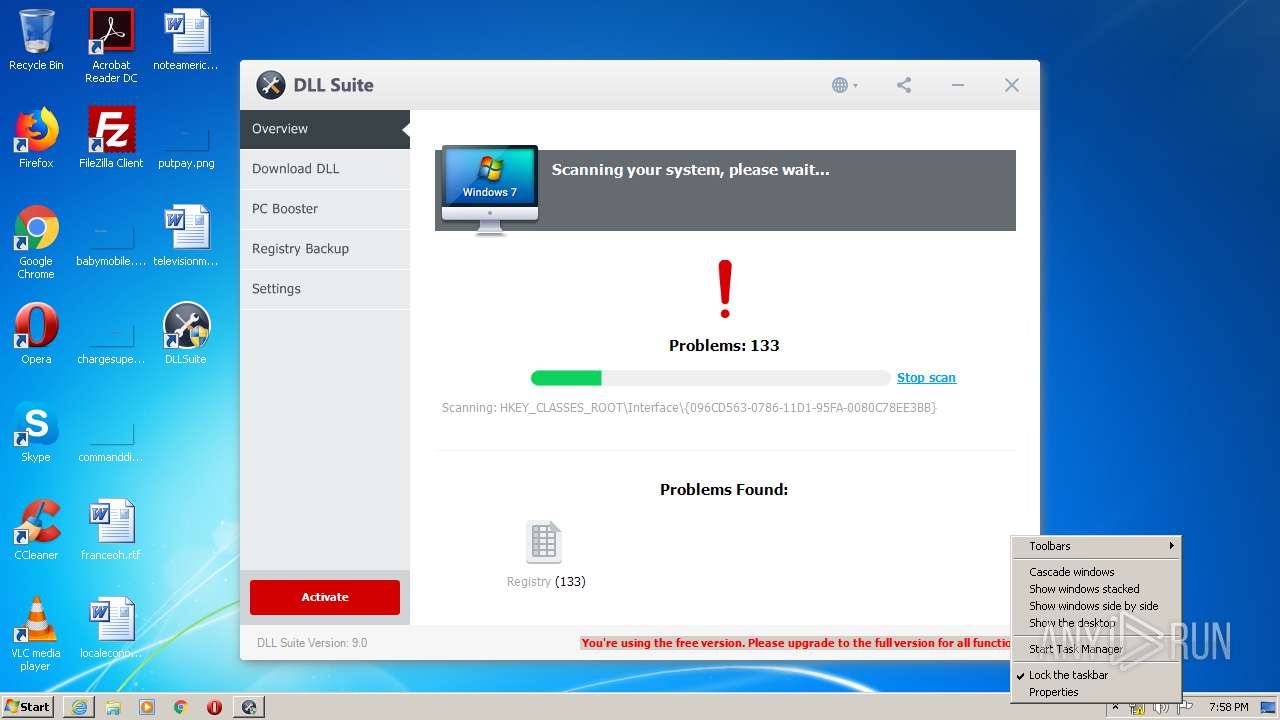Image resolution: width=1280 pixels, height=720 pixels.
Task: Select the localecono Word document
Action: coord(111,628)
